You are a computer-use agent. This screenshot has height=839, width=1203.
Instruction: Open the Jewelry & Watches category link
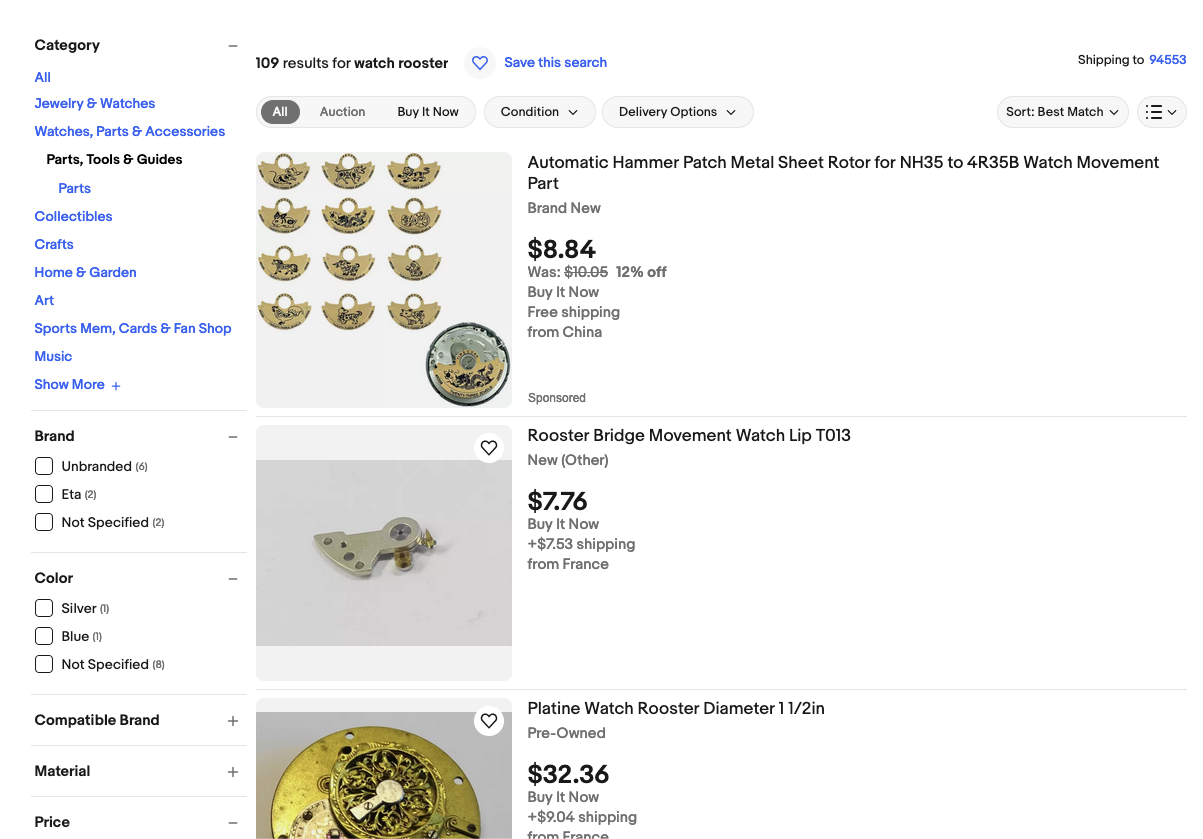(x=95, y=103)
